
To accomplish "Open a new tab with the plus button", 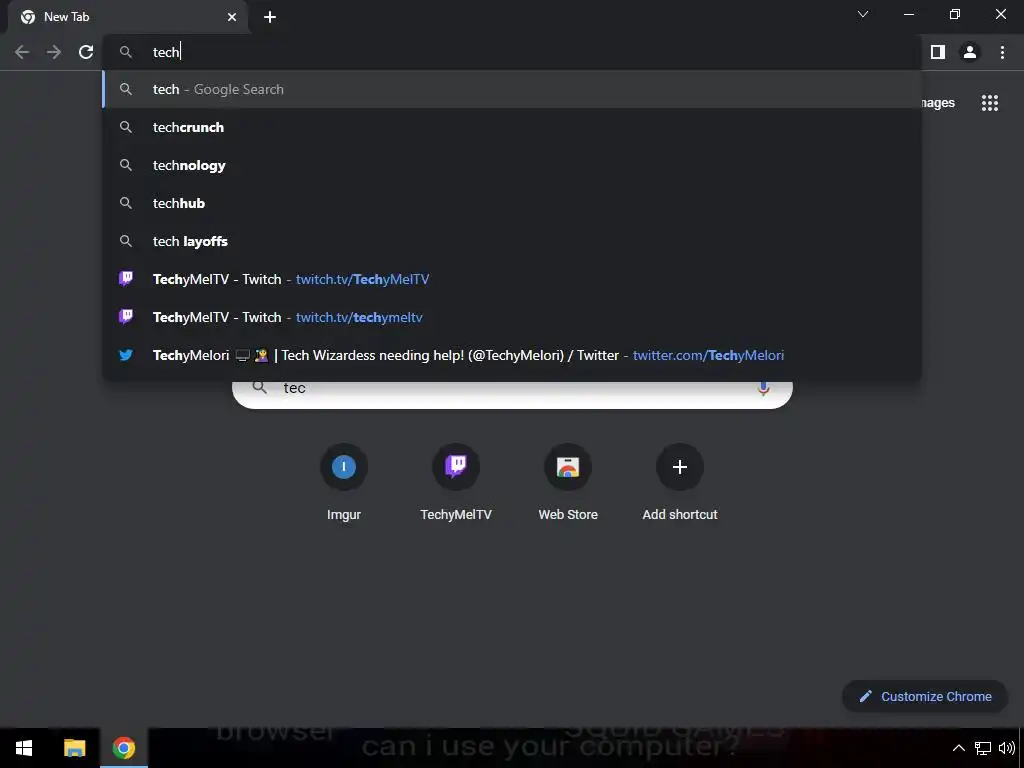I will [x=270, y=17].
